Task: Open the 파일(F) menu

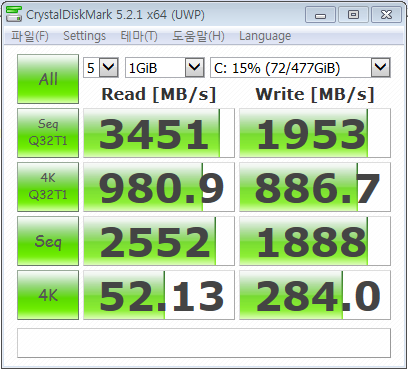Action: [30, 36]
